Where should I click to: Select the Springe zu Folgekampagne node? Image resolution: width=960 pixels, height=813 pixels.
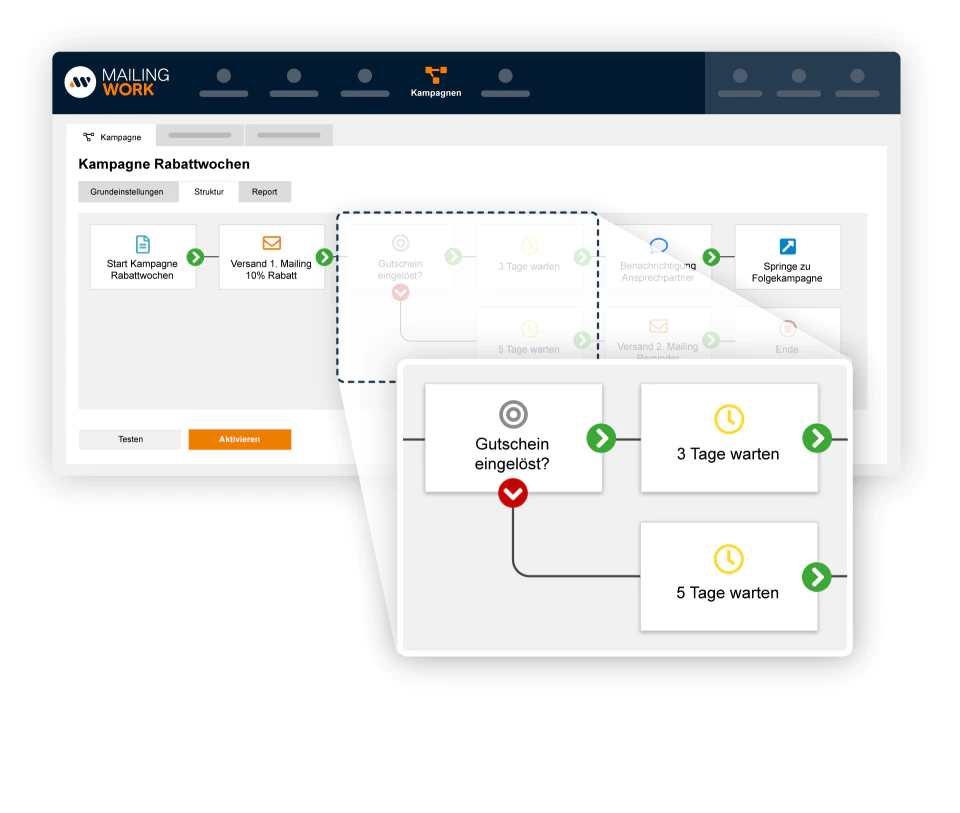(787, 257)
